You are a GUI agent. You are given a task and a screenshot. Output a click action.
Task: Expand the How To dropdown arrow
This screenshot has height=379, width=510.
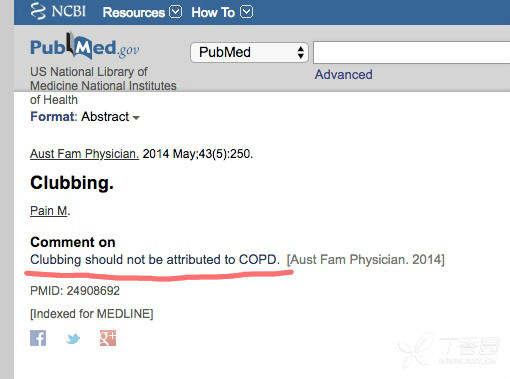[x=247, y=12]
